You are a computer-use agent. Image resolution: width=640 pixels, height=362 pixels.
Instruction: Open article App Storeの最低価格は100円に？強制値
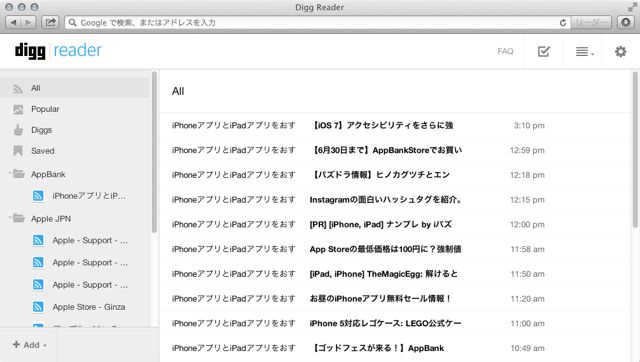385,249
